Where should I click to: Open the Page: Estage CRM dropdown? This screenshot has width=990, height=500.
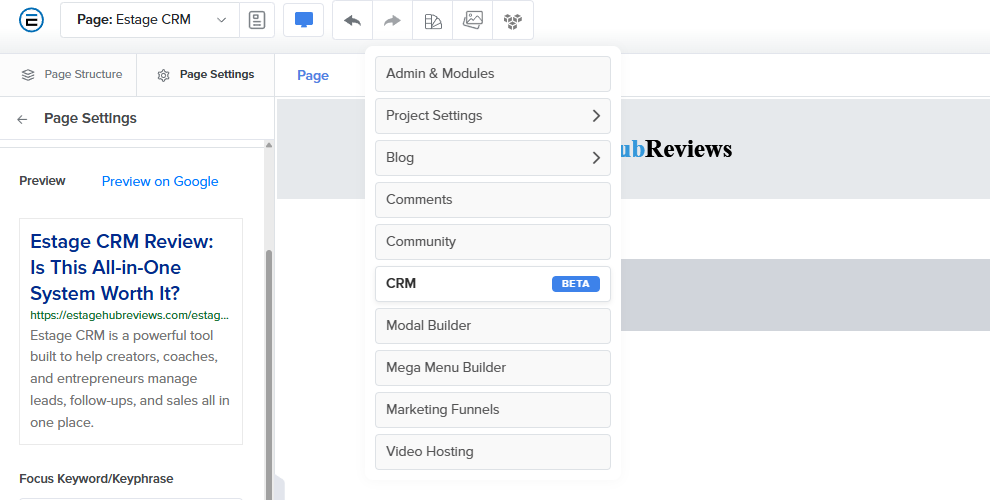(x=150, y=20)
